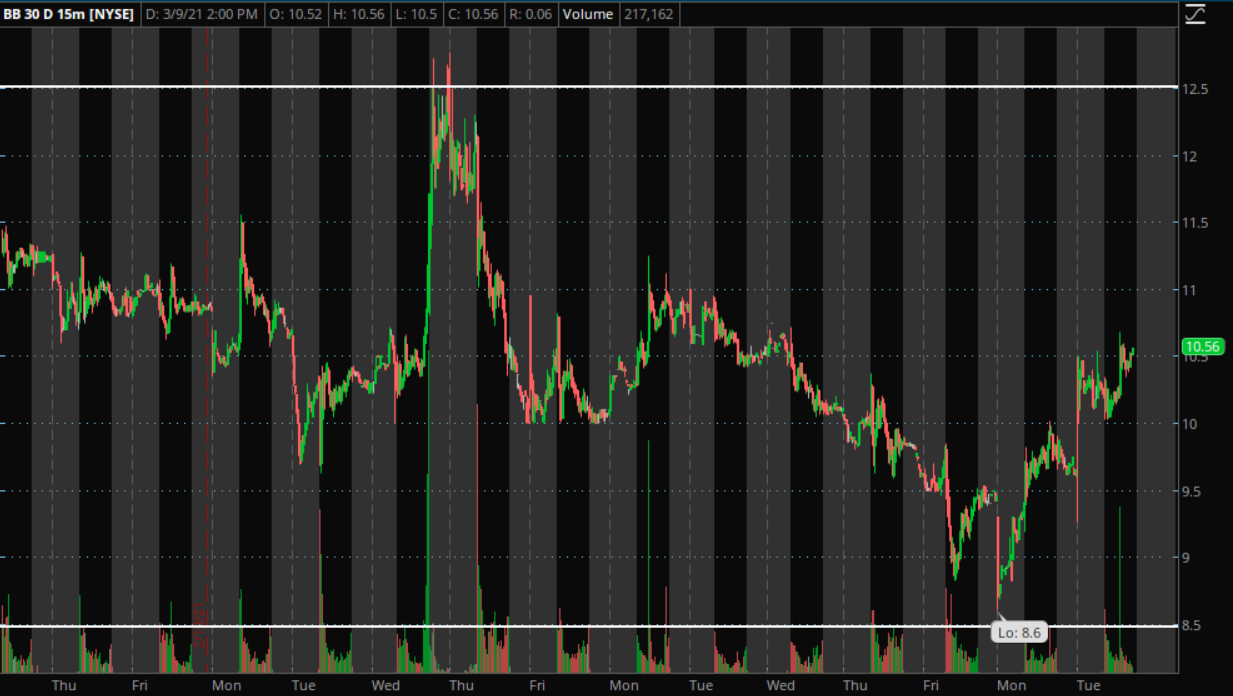Click the Volume study label

pos(588,15)
